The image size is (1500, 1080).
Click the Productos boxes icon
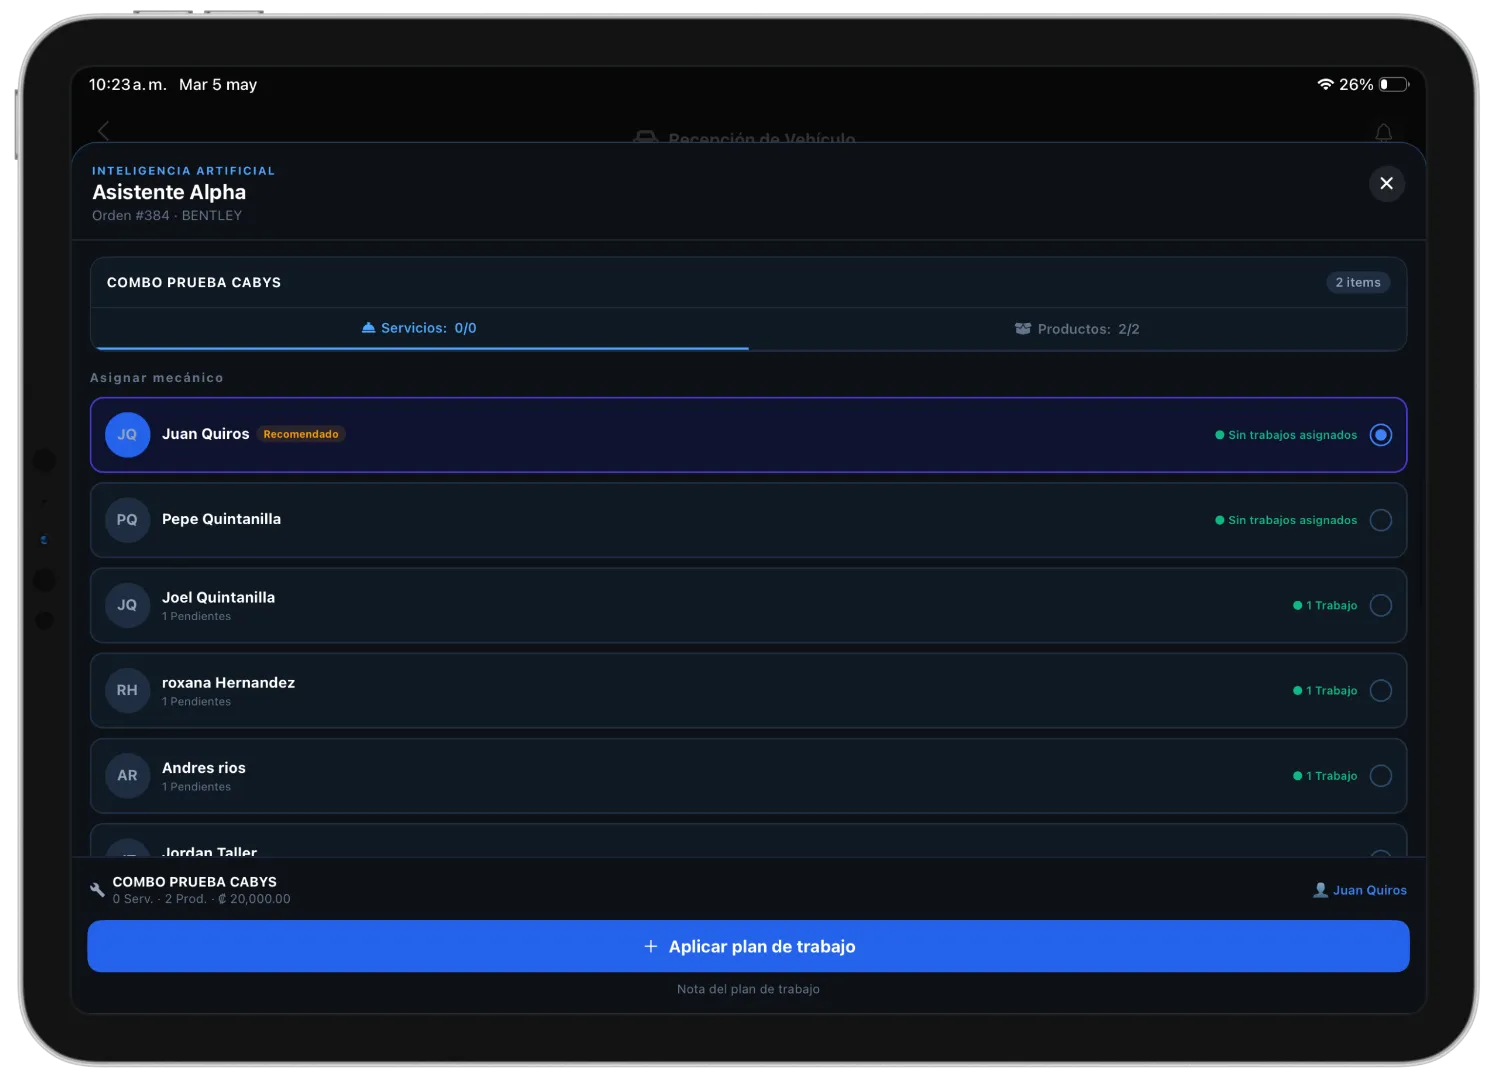1023,329
